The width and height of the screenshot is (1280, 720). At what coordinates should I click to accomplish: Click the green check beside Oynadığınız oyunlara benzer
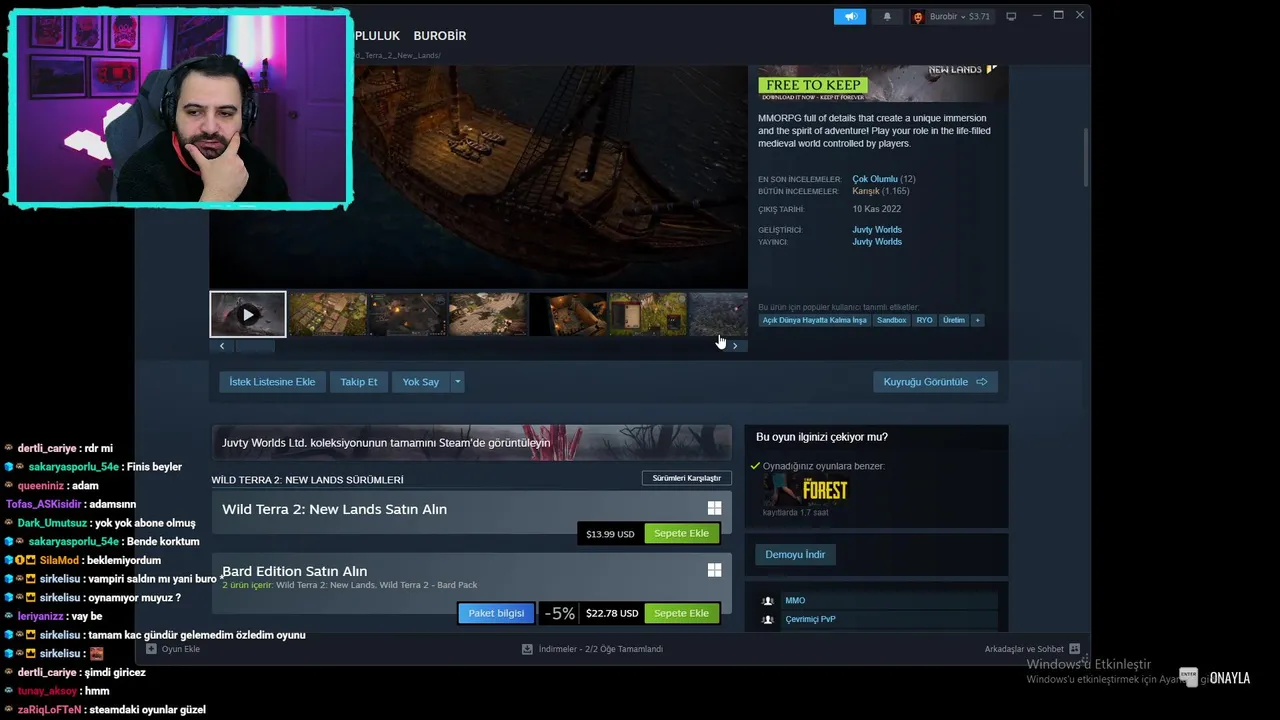pyautogui.click(x=756, y=466)
